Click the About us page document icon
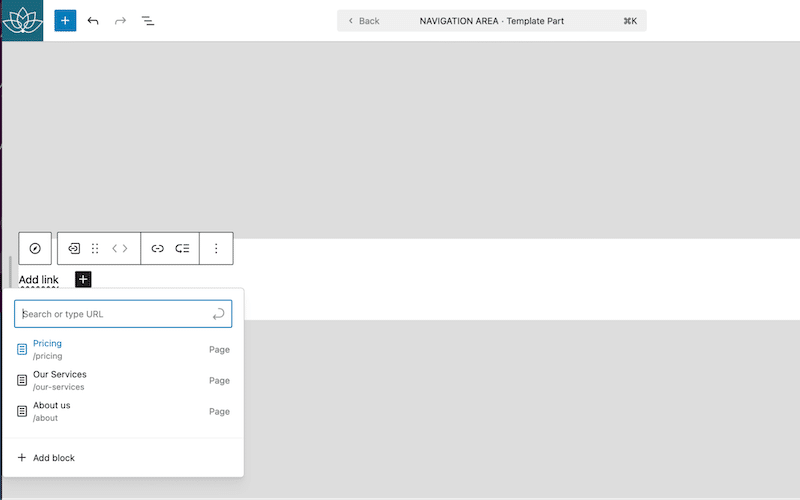Screen dimensions: 800x500 coord(22,411)
